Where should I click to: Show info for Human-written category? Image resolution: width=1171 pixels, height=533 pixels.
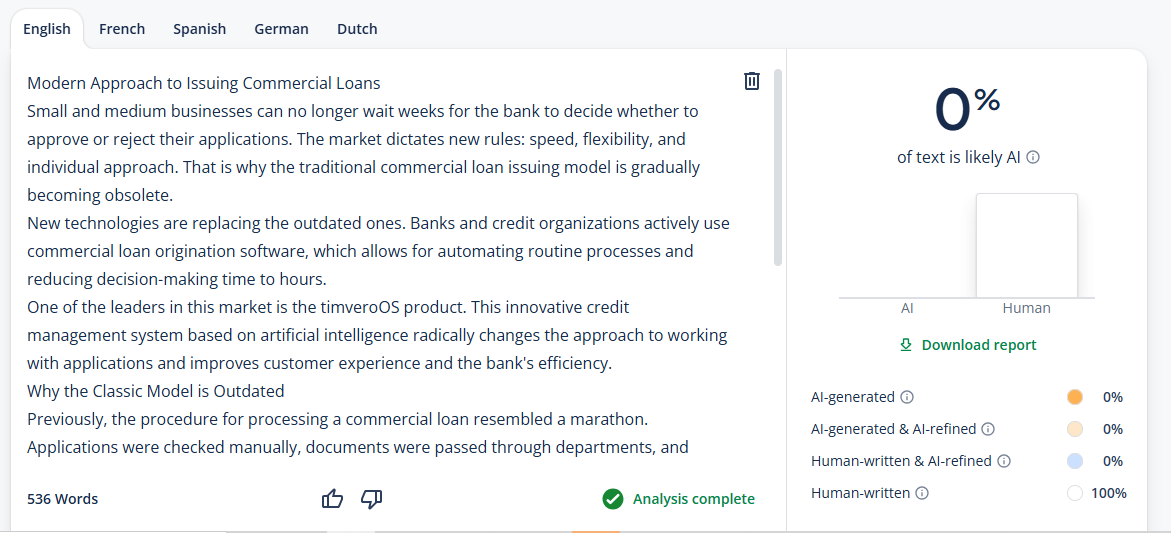922,493
